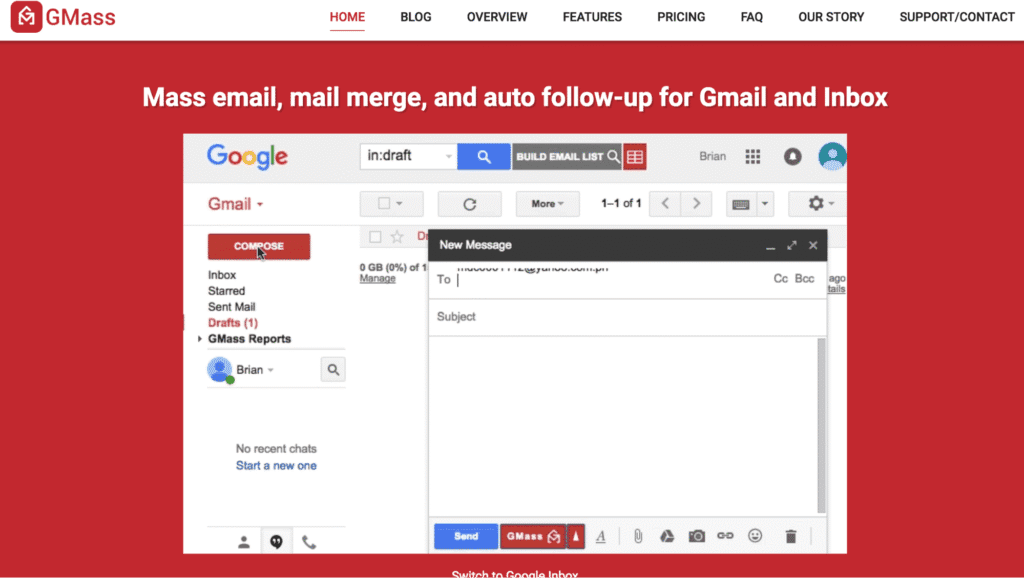1024x578 pixels.
Task: Insert a hyperlink in the message
Action: pyautogui.click(x=727, y=536)
